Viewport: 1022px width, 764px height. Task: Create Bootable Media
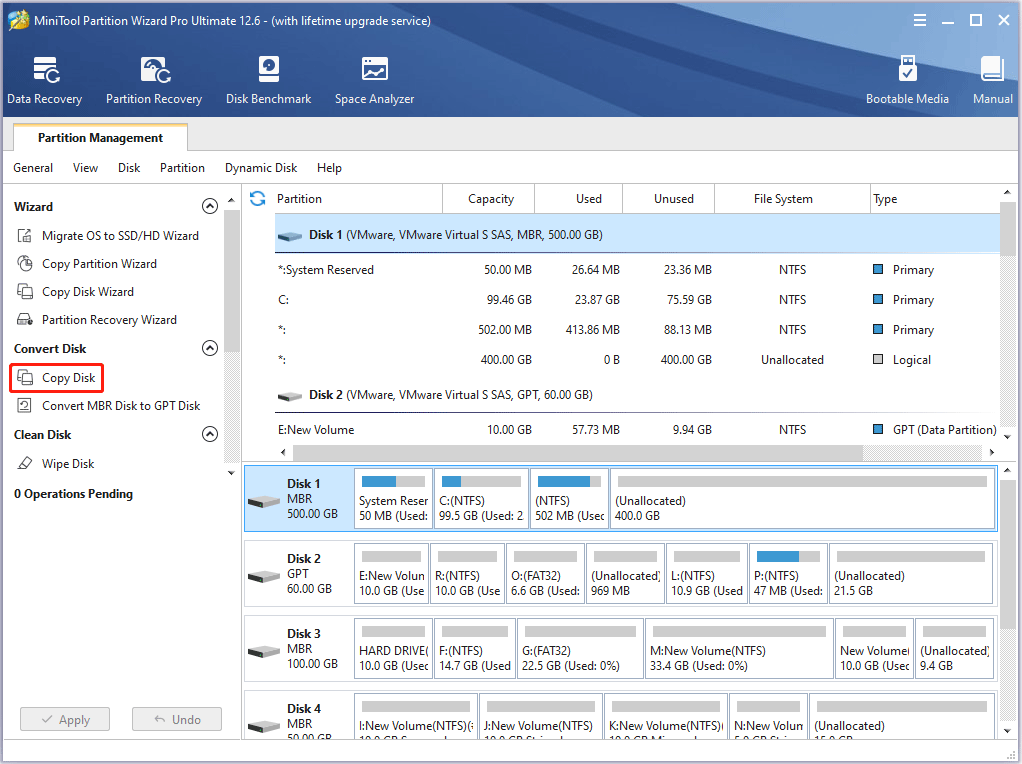(907, 81)
